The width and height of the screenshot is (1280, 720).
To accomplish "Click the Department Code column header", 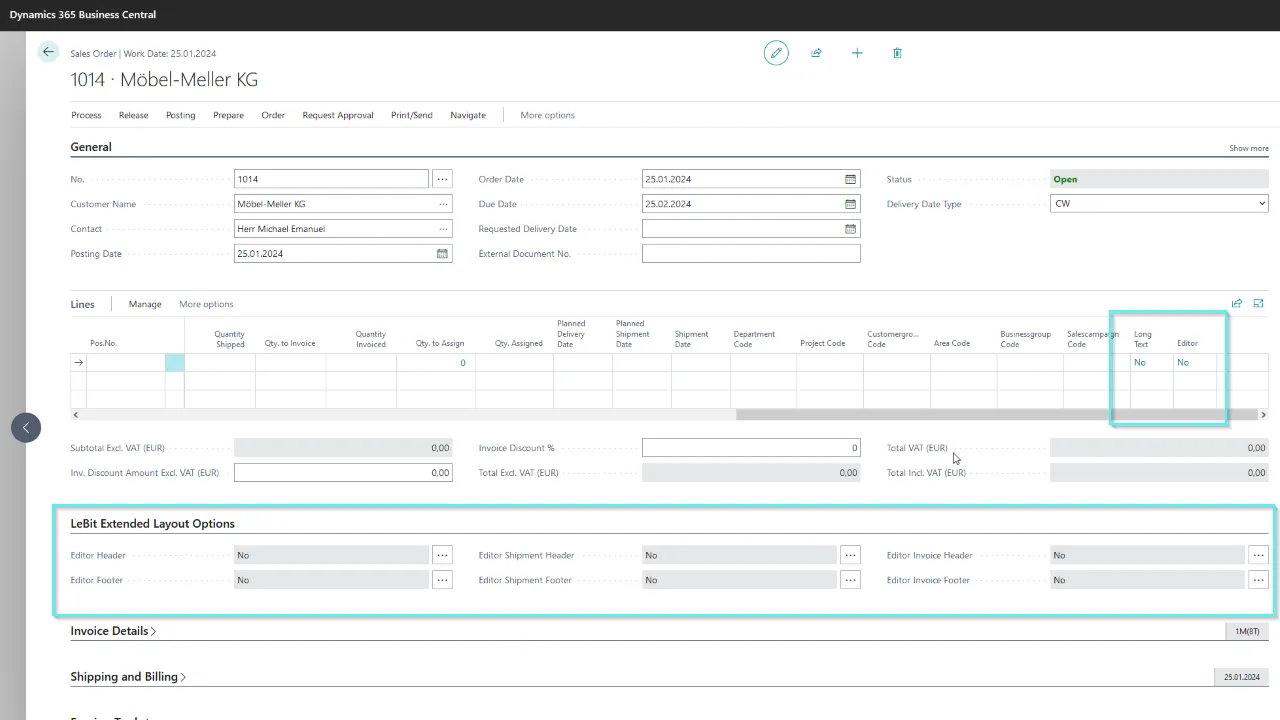I will [754, 339].
